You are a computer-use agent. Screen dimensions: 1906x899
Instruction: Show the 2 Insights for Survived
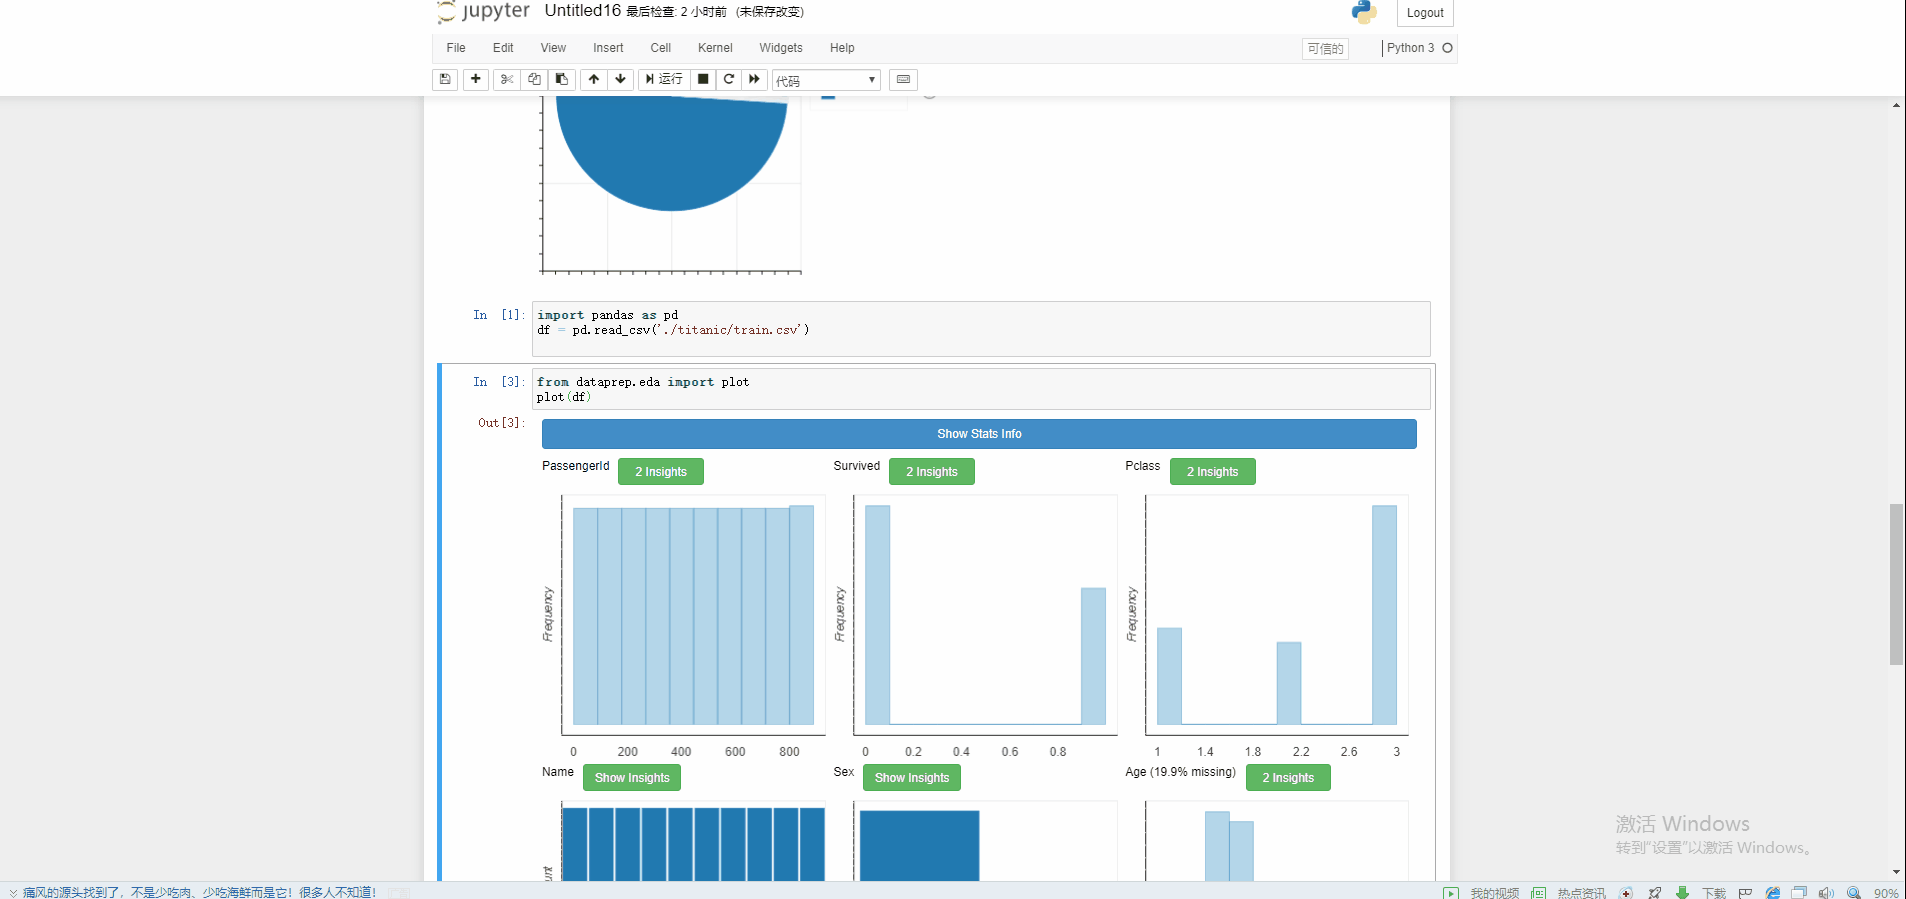932,472
